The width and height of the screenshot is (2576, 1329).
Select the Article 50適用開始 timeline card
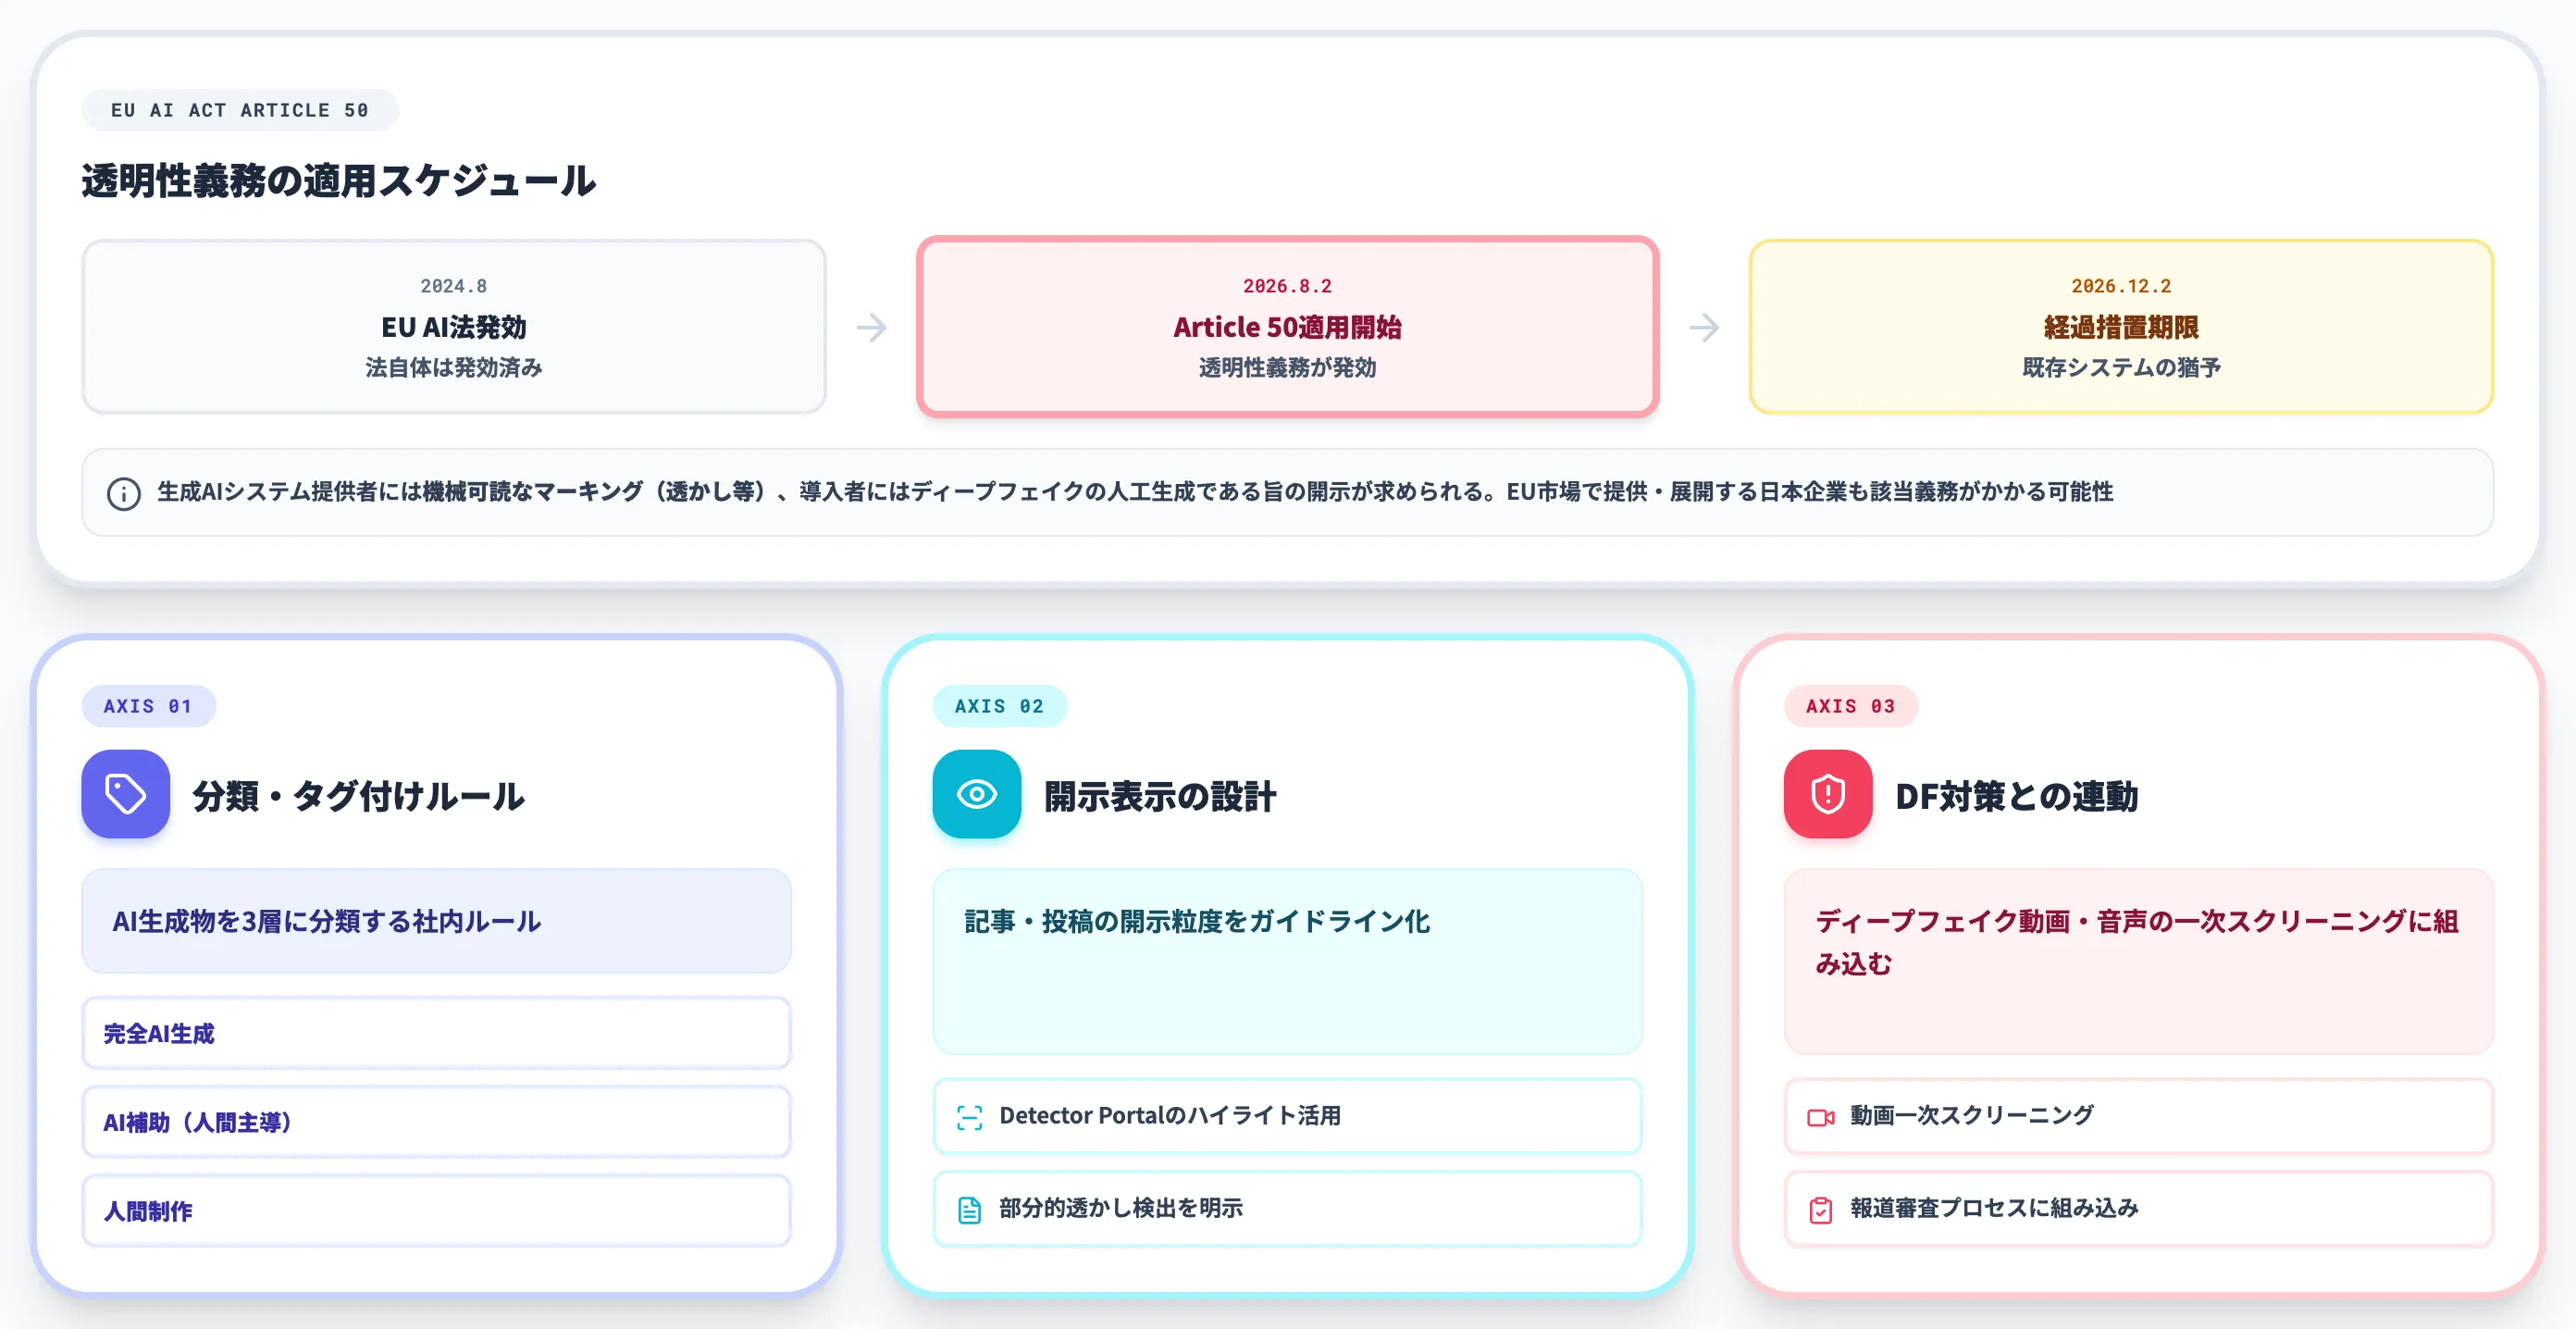coord(1287,326)
